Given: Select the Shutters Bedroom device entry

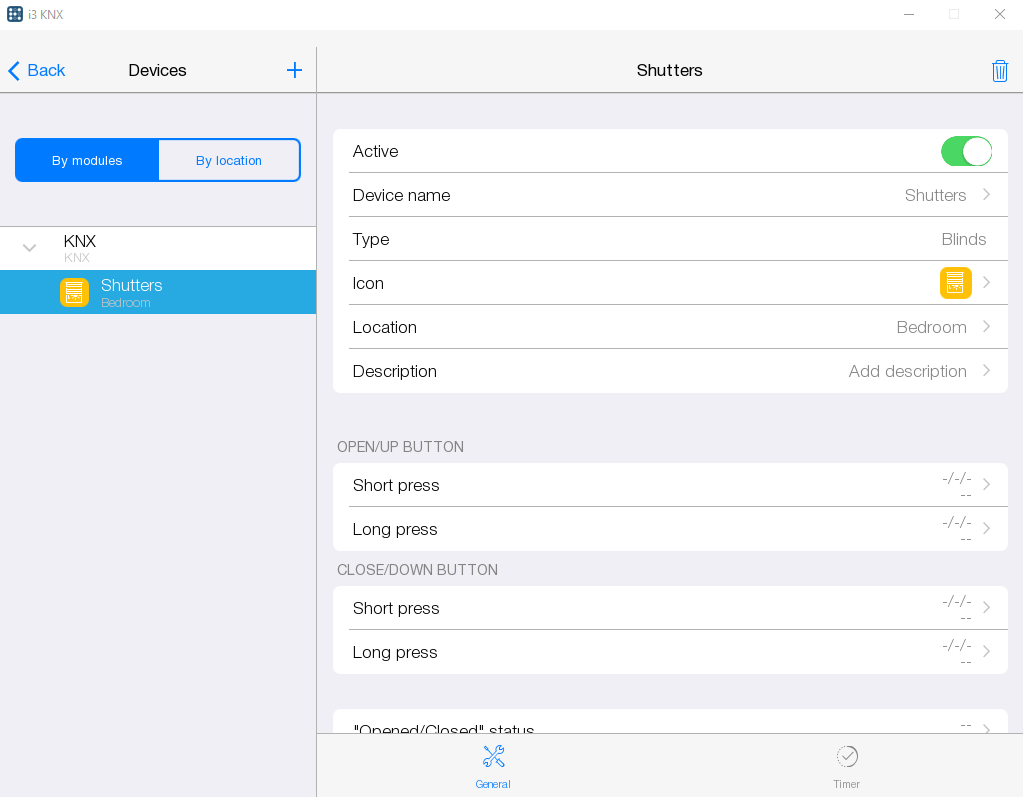Looking at the screenshot, I should tap(180, 292).
